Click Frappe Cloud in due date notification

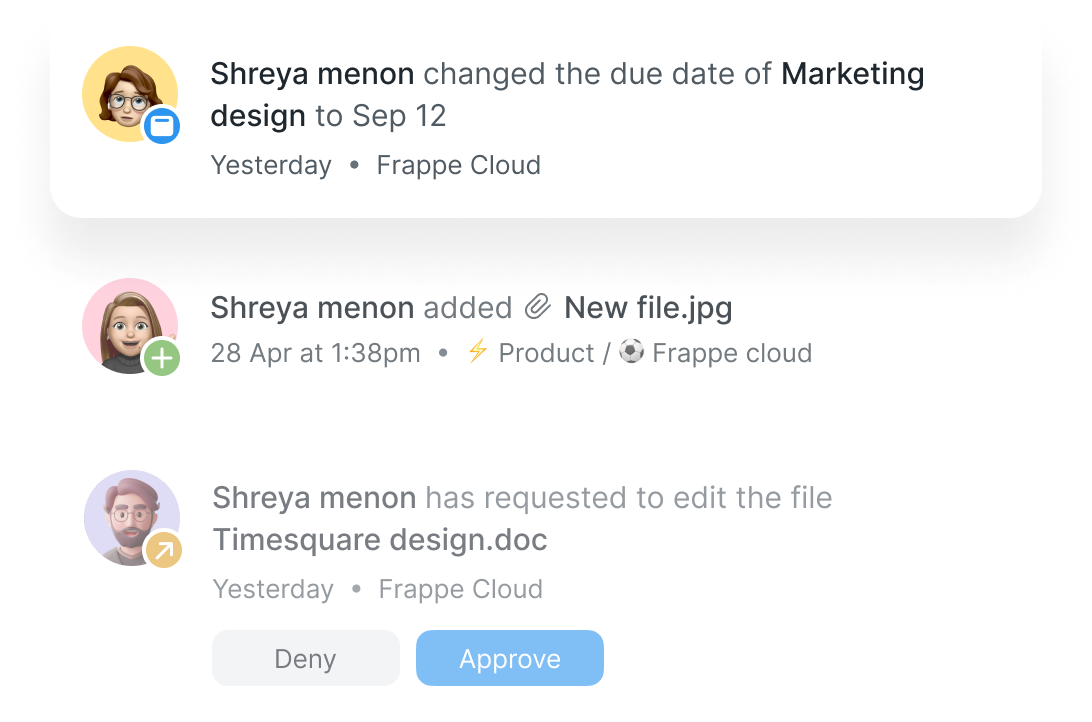pos(458,165)
